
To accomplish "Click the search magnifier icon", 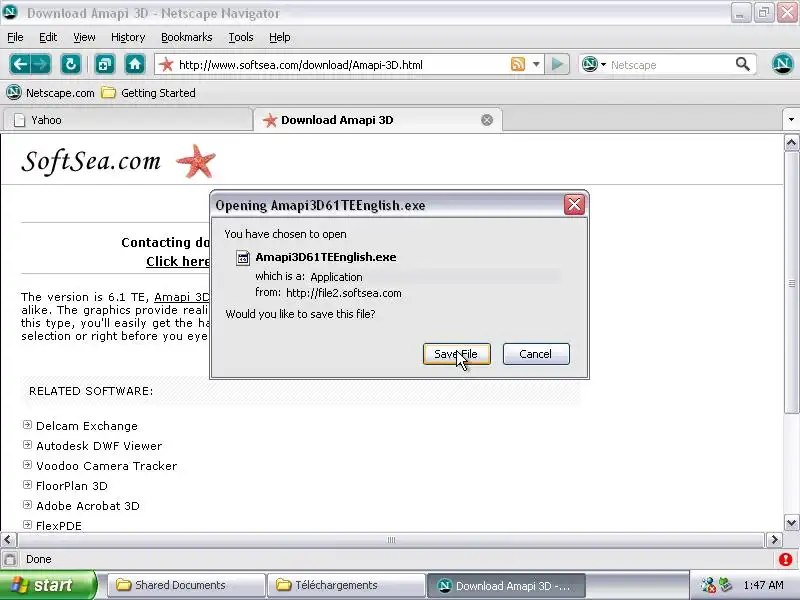I will (743, 64).
